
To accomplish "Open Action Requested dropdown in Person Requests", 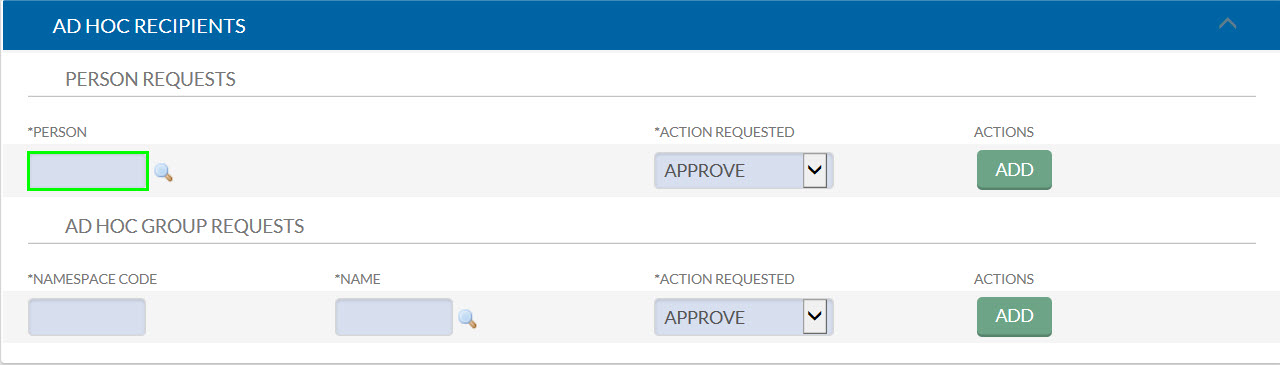I will [x=743, y=171].
